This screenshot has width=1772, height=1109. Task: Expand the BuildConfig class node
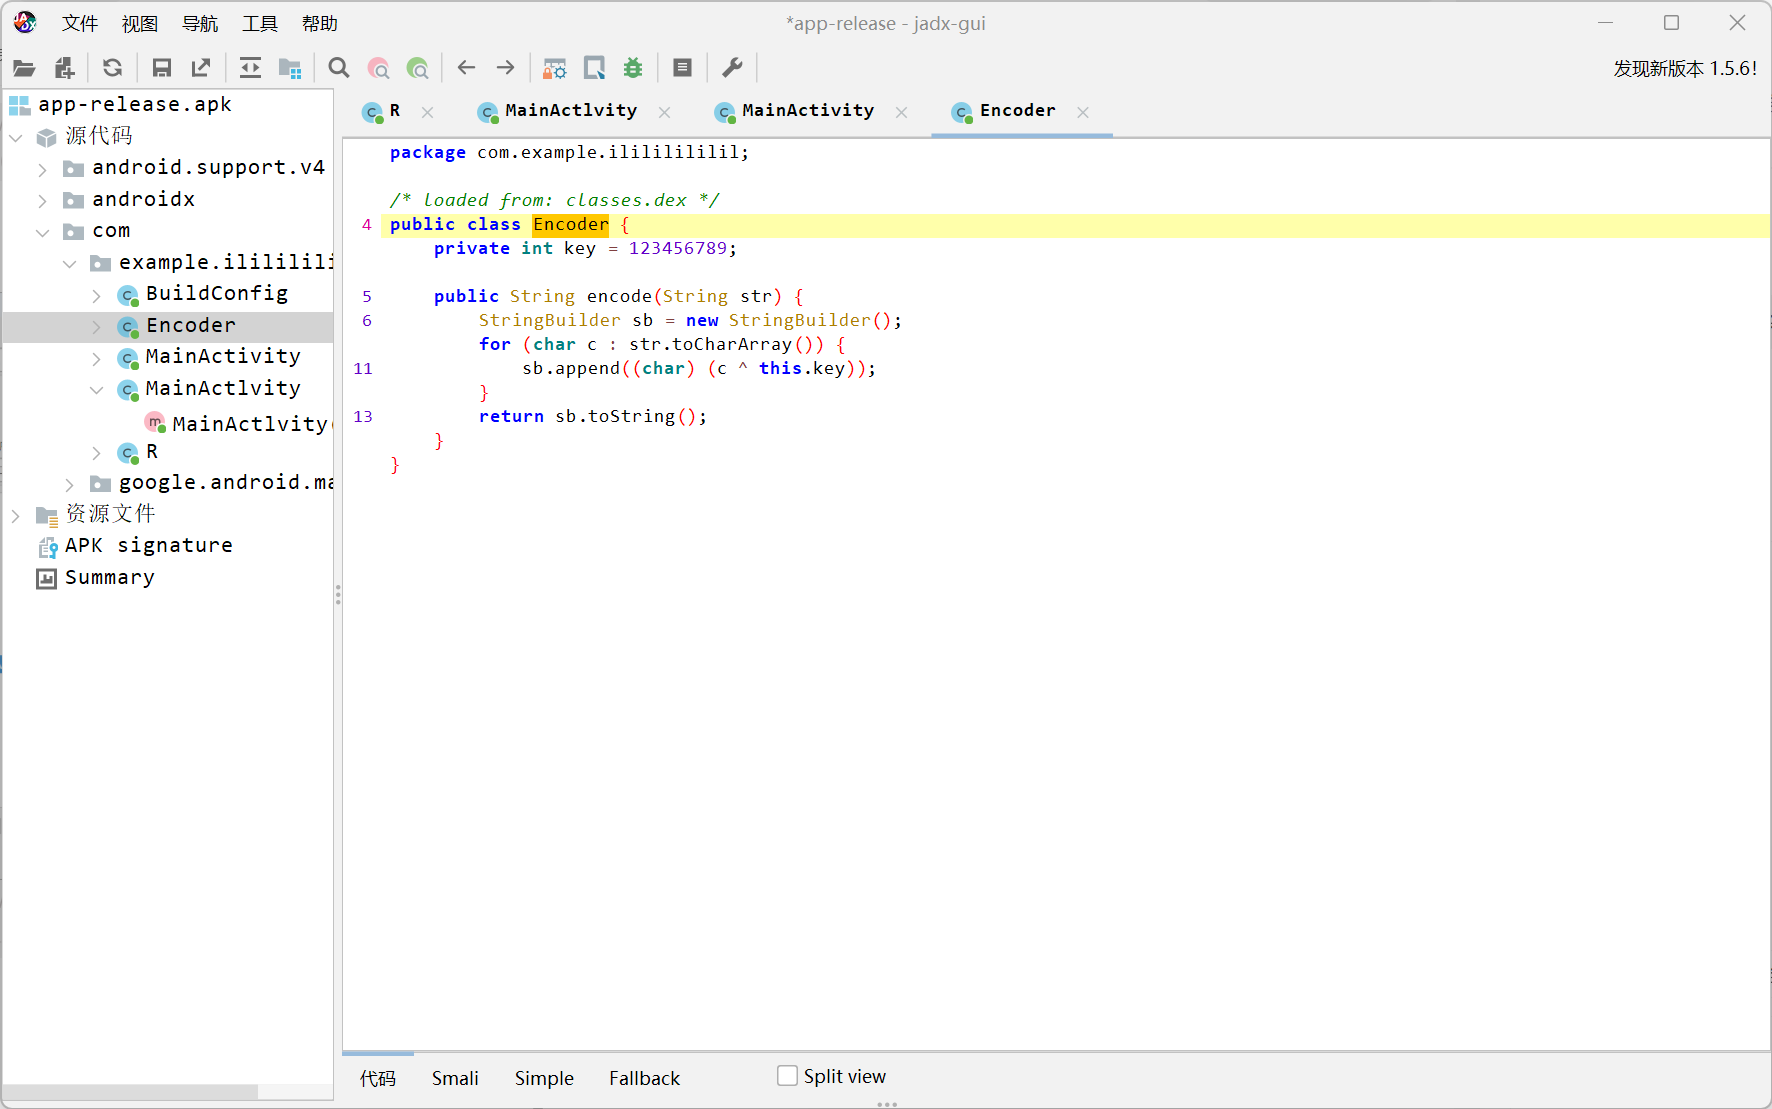(x=96, y=295)
